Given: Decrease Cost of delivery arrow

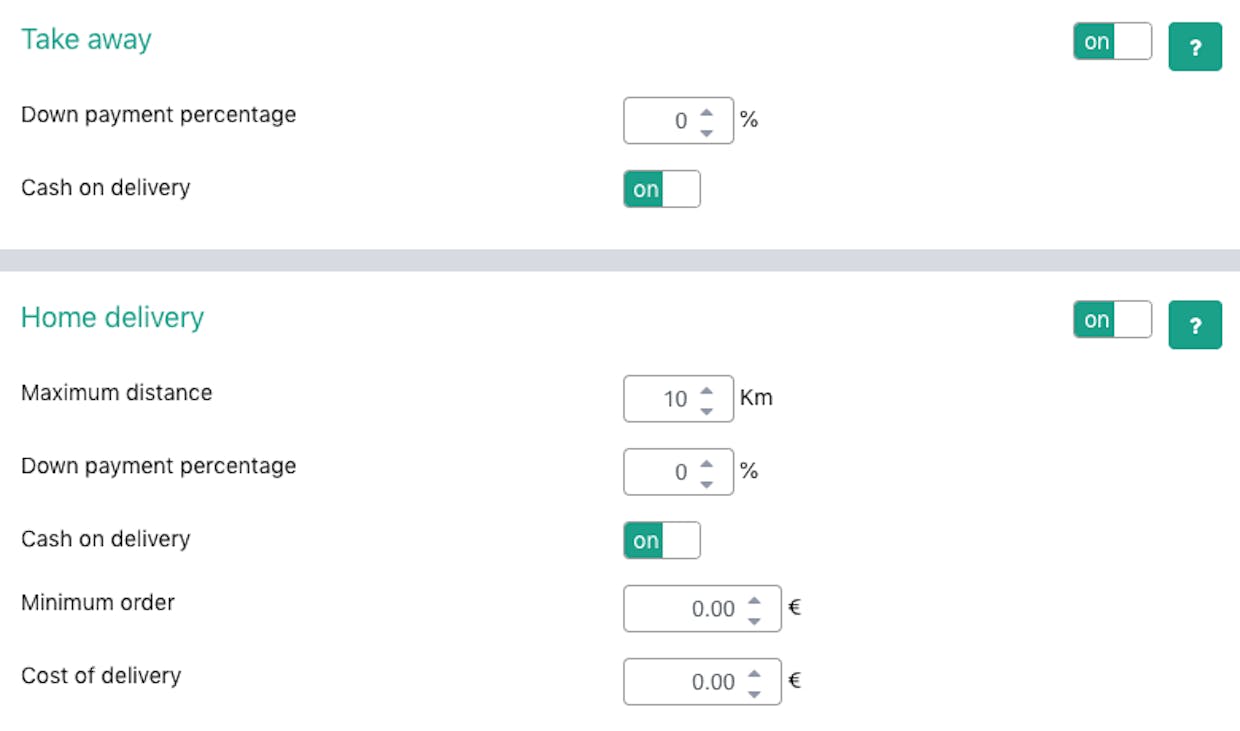Looking at the screenshot, I should (x=754, y=693).
